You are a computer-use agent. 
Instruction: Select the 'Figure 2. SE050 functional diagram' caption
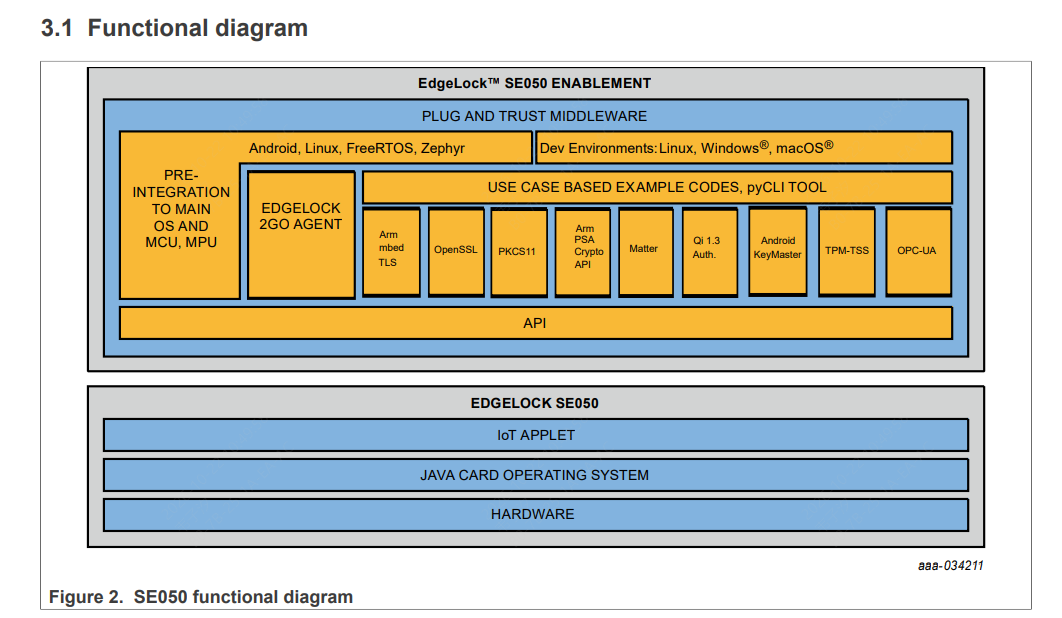(x=200, y=597)
